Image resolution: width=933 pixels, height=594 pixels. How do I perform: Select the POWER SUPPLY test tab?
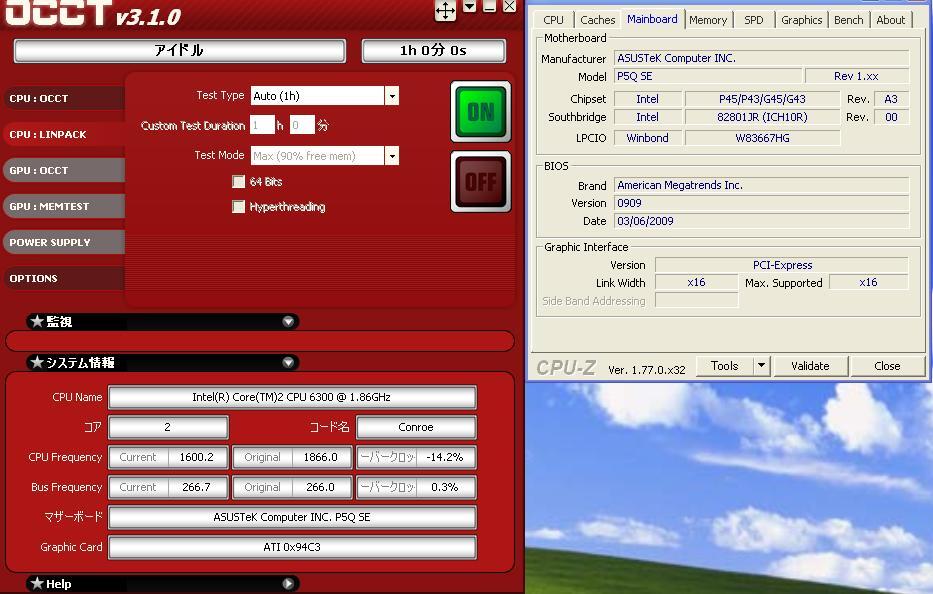(50, 243)
